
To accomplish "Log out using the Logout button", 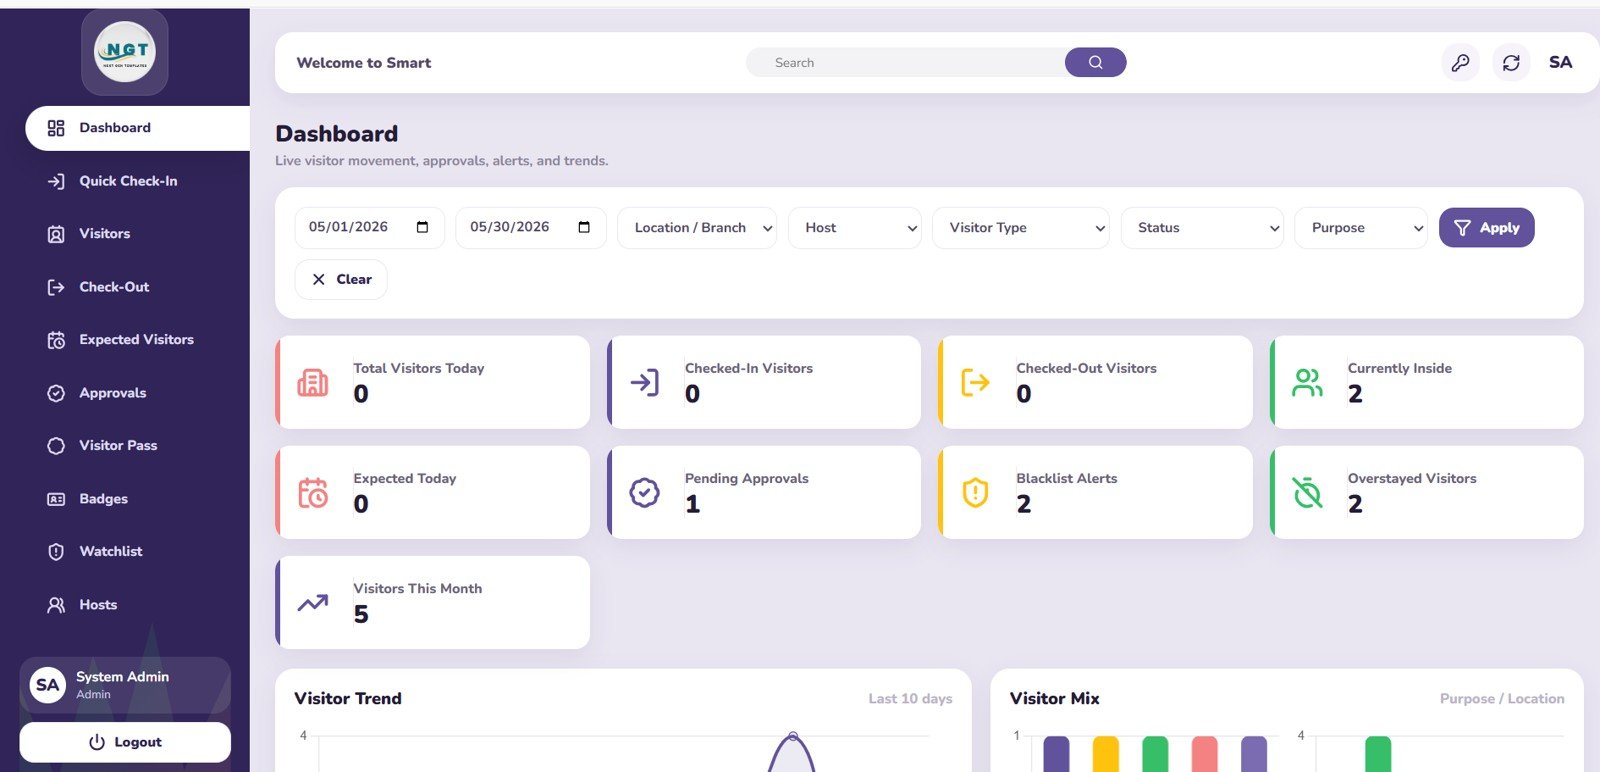I will [x=125, y=742].
